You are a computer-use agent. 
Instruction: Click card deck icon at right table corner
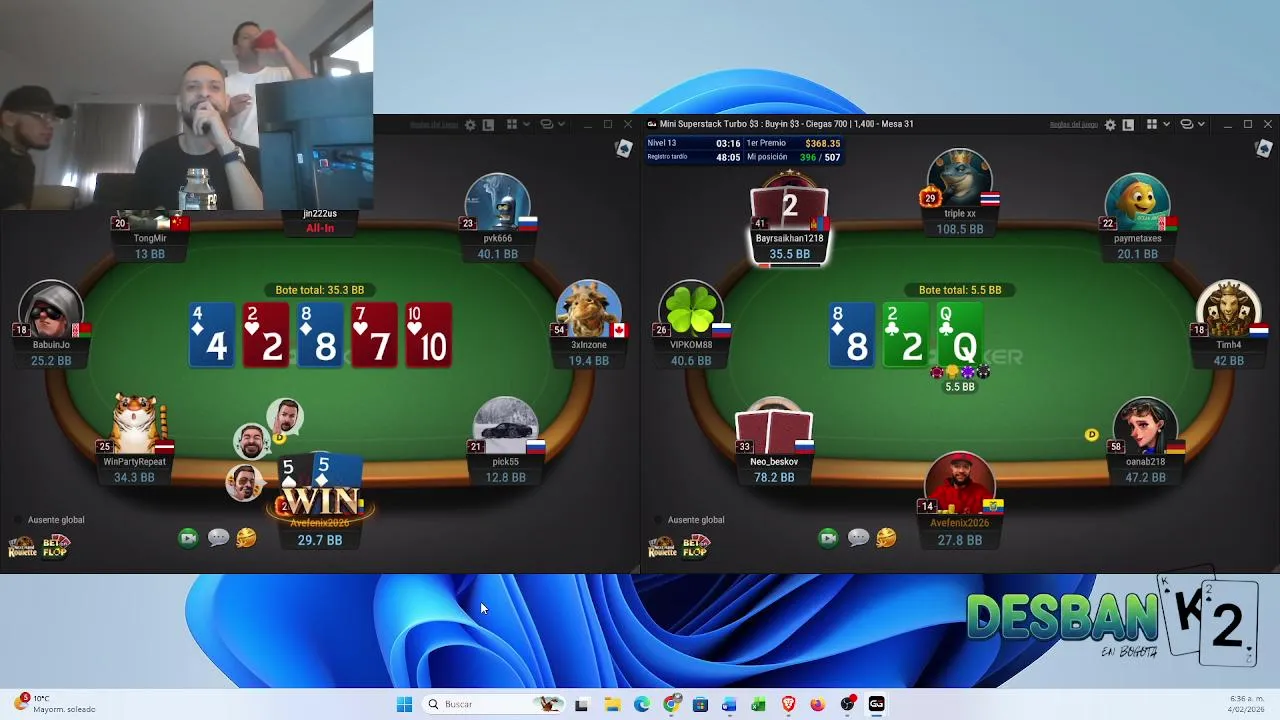click(x=1264, y=149)
